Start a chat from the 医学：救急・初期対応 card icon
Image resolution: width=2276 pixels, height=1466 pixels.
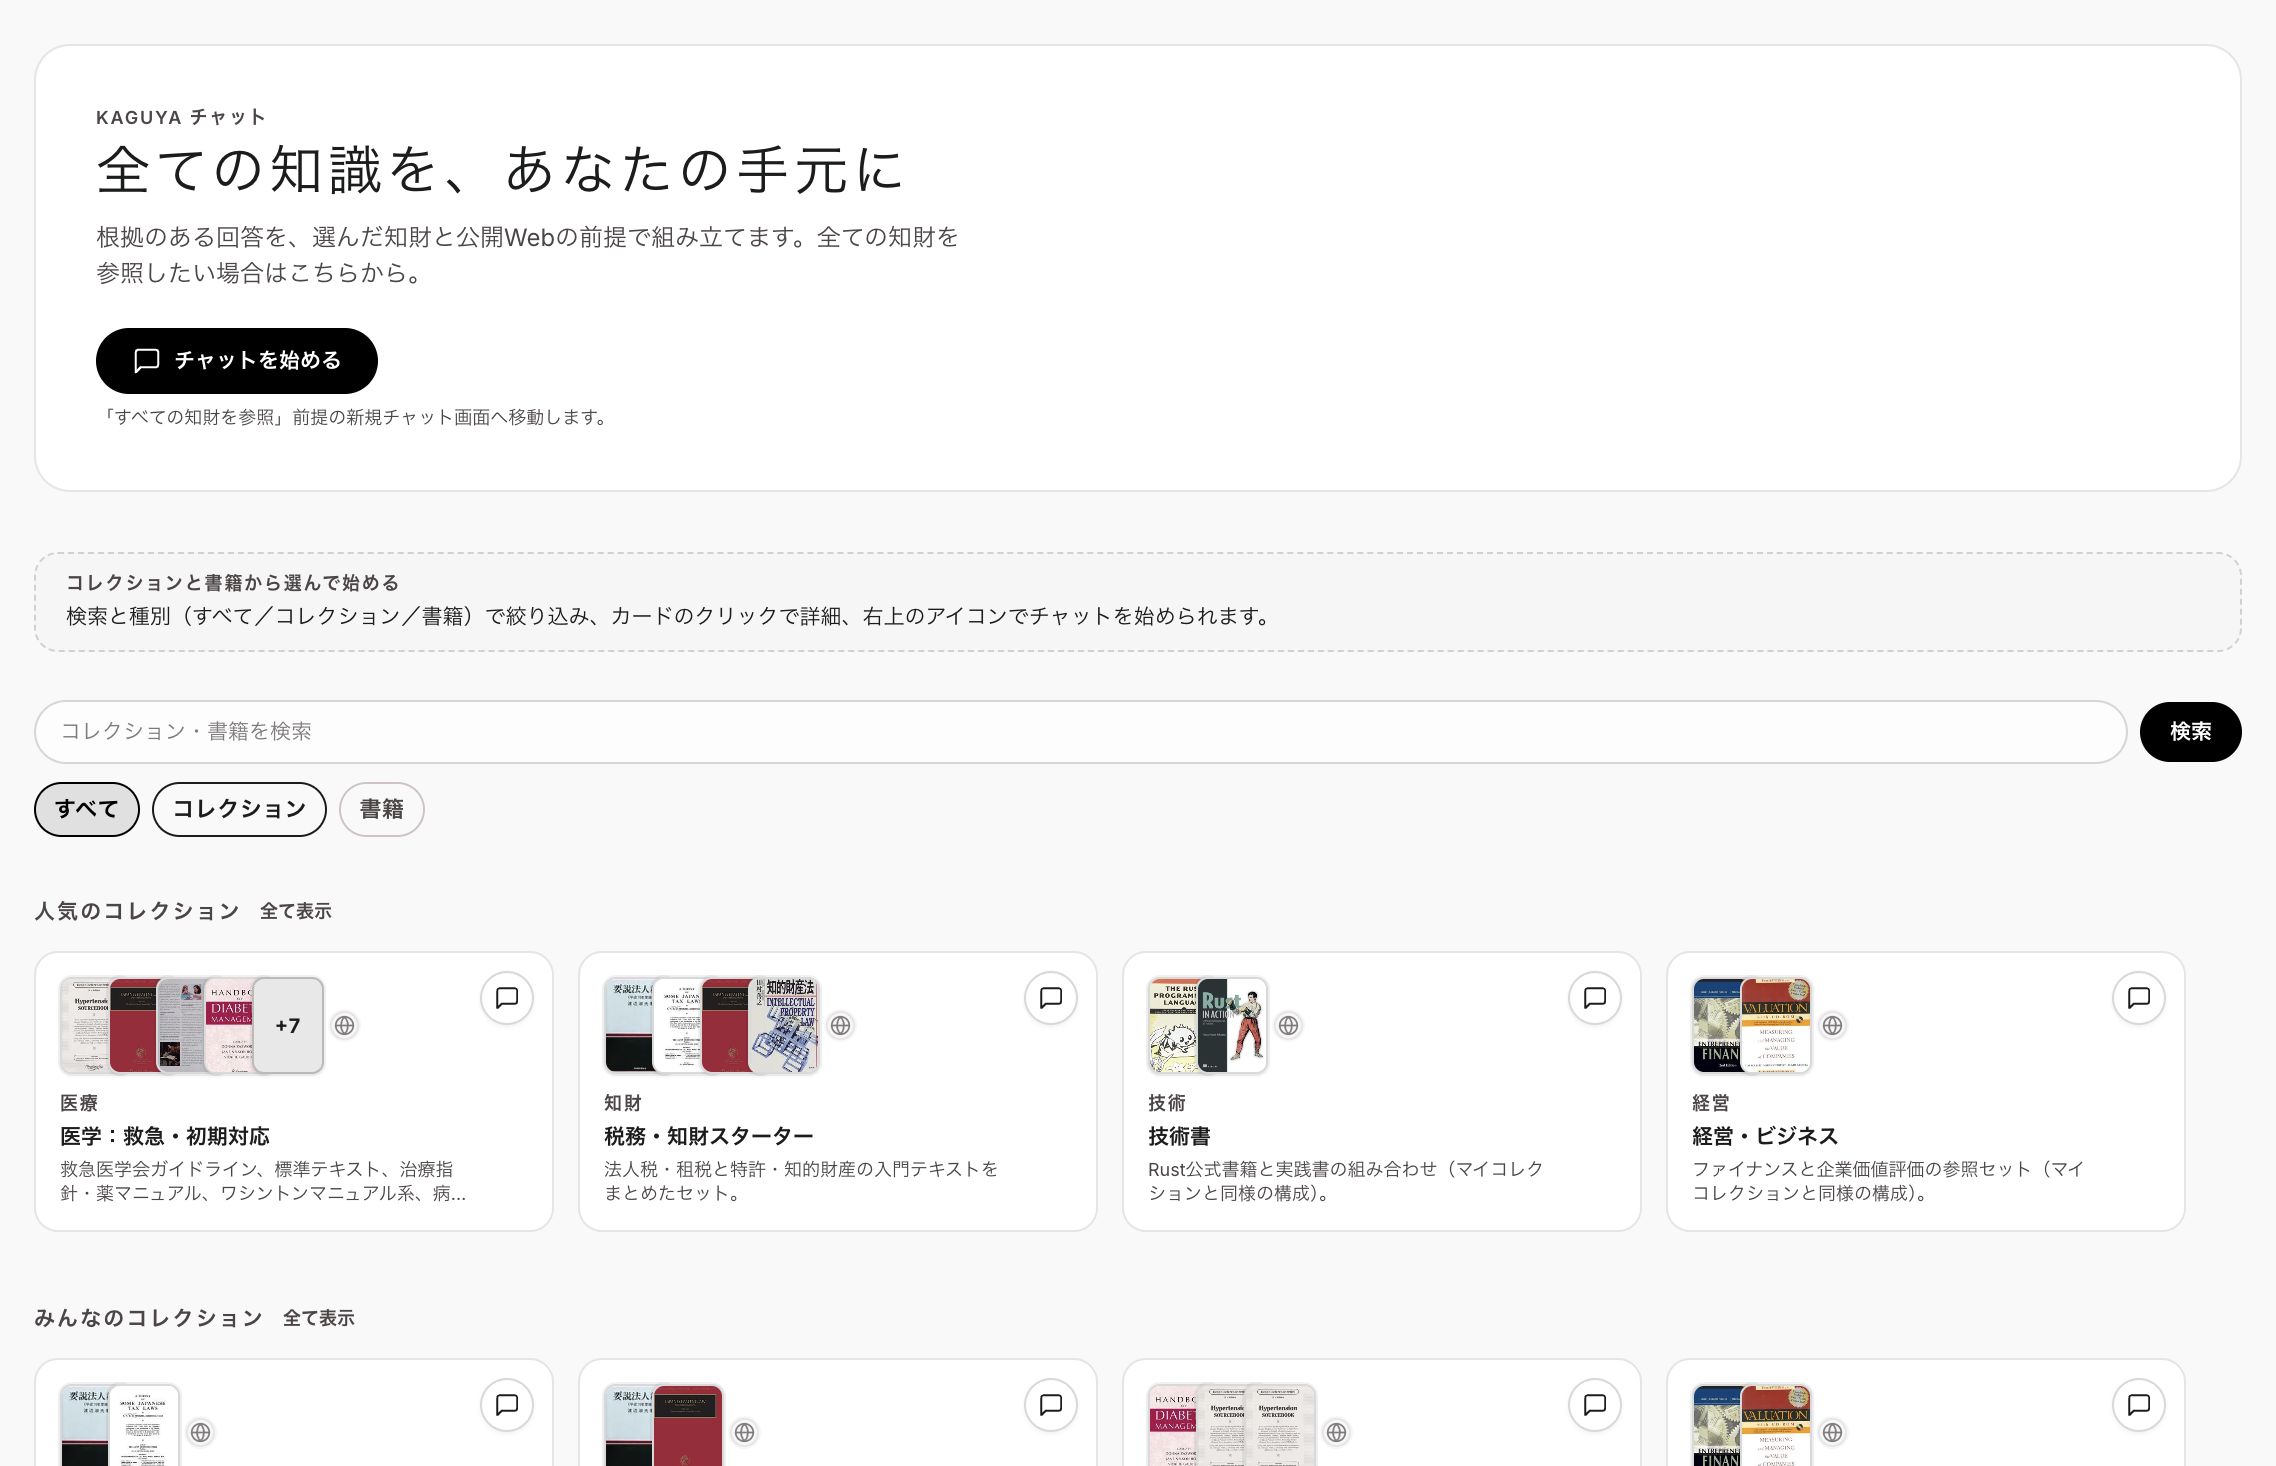[507, 998]
